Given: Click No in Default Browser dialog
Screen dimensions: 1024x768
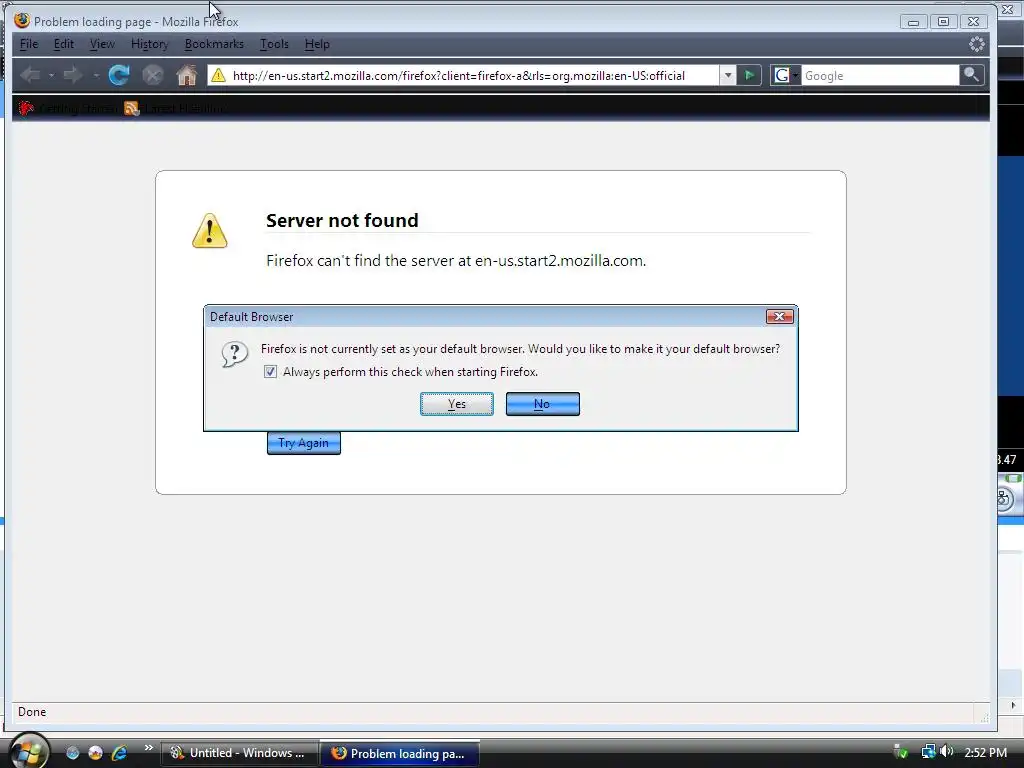Looking at the screenshot, I should tap(542, 404).
